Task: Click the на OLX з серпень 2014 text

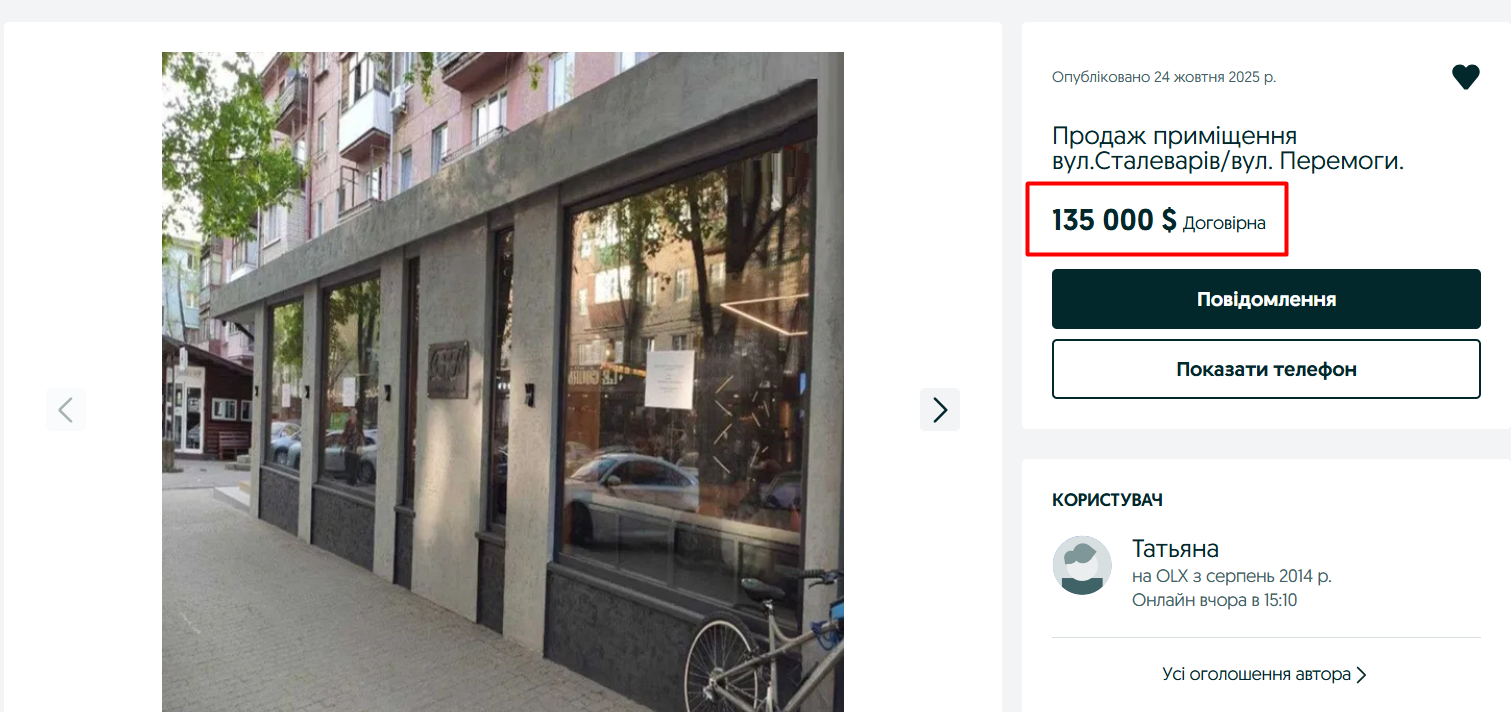Action: [1231, 576]
